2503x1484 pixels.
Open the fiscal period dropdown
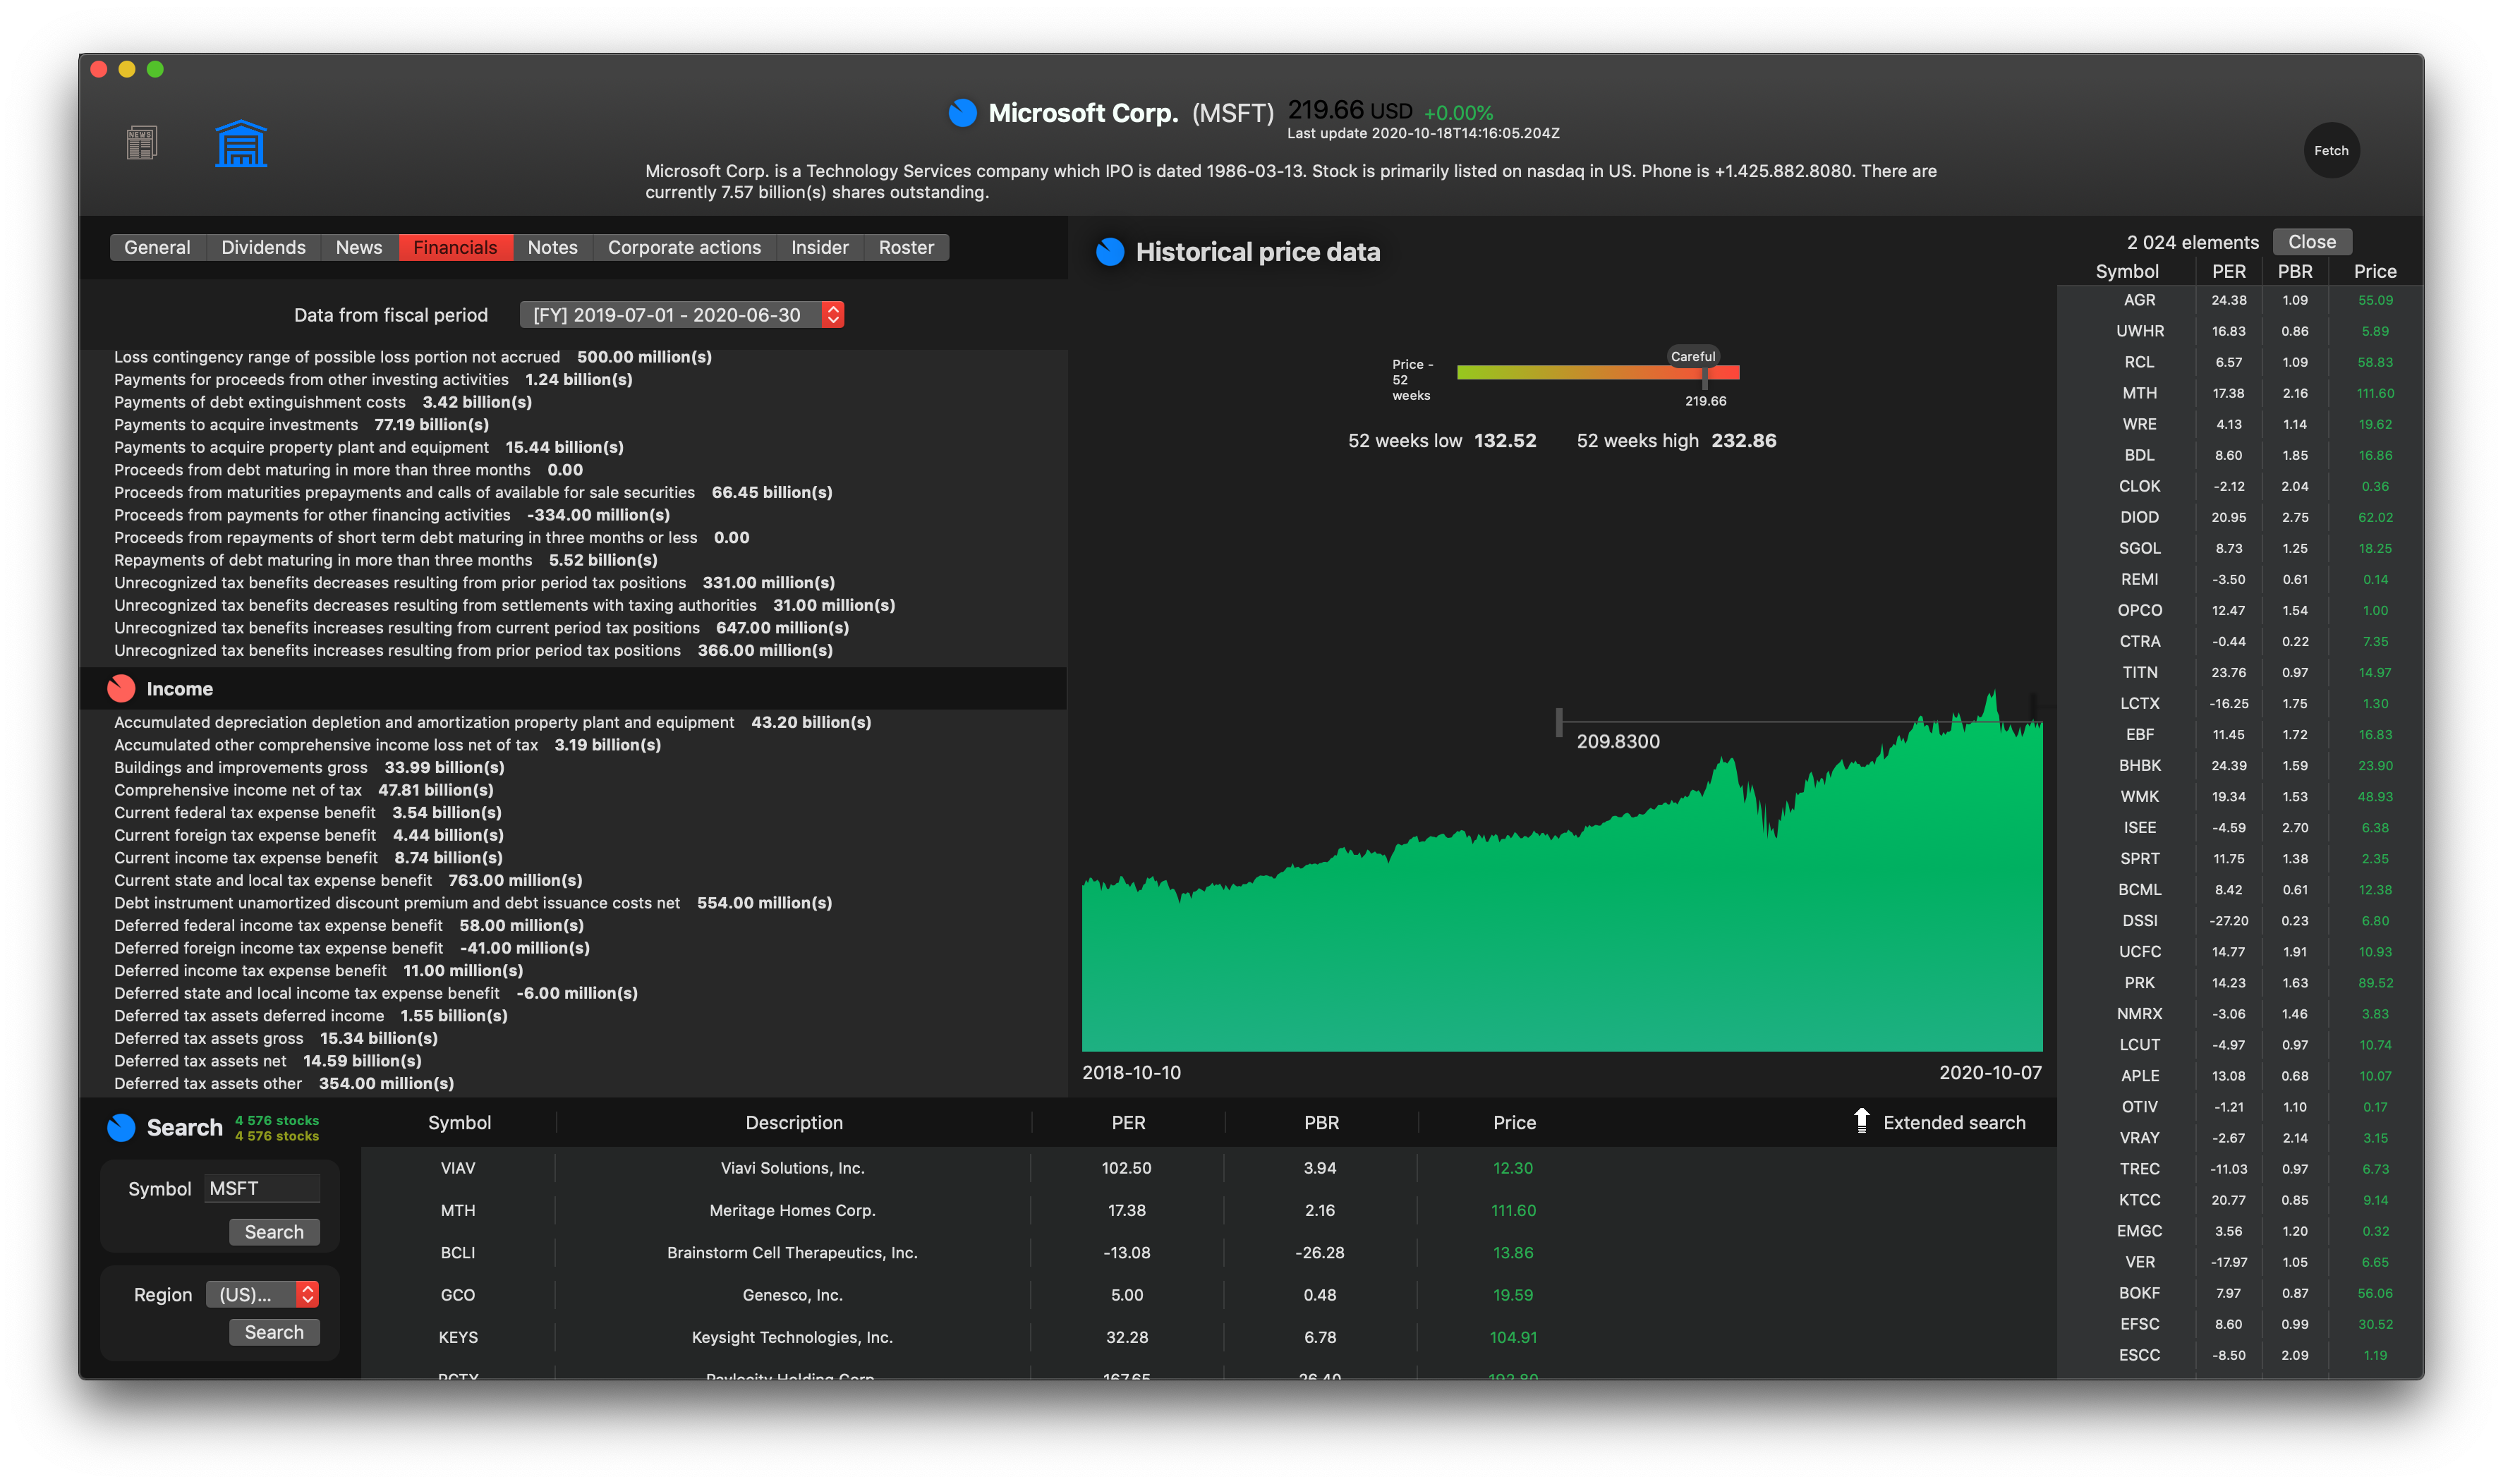(x=681, y=315)
